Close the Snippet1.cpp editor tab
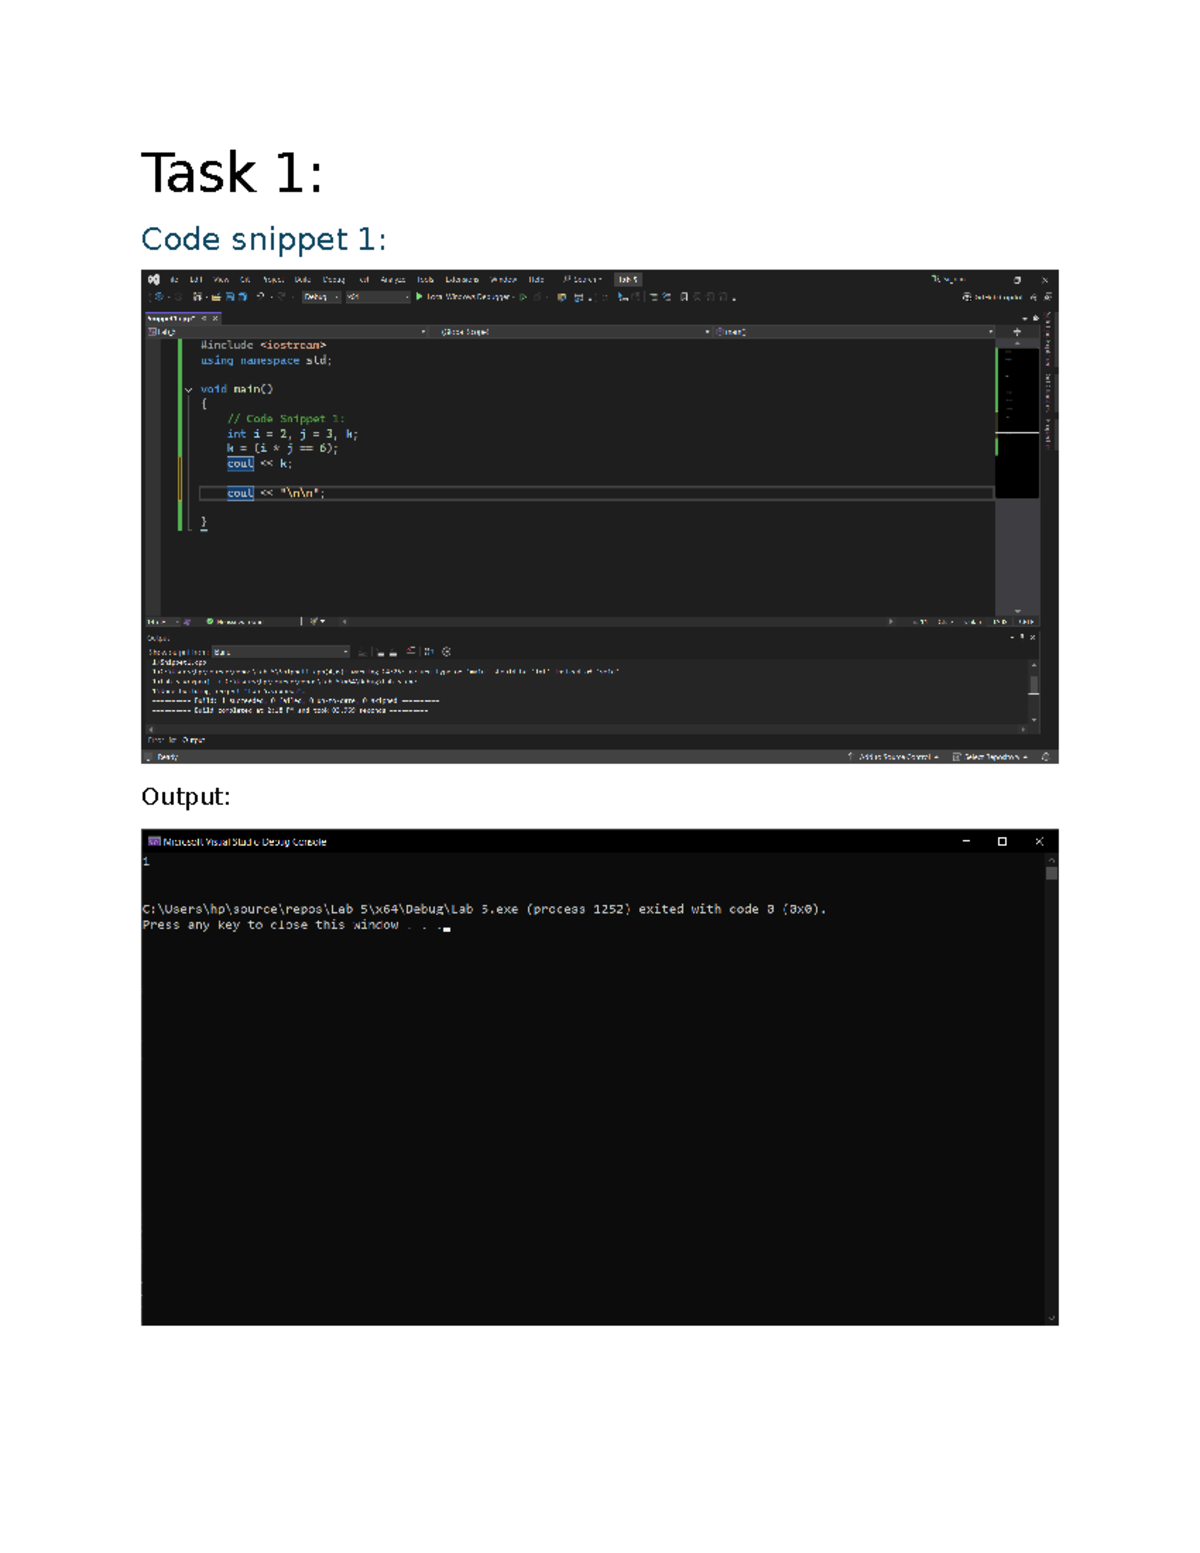The height and width of the screenshot is (1553, 1200). 215,318
